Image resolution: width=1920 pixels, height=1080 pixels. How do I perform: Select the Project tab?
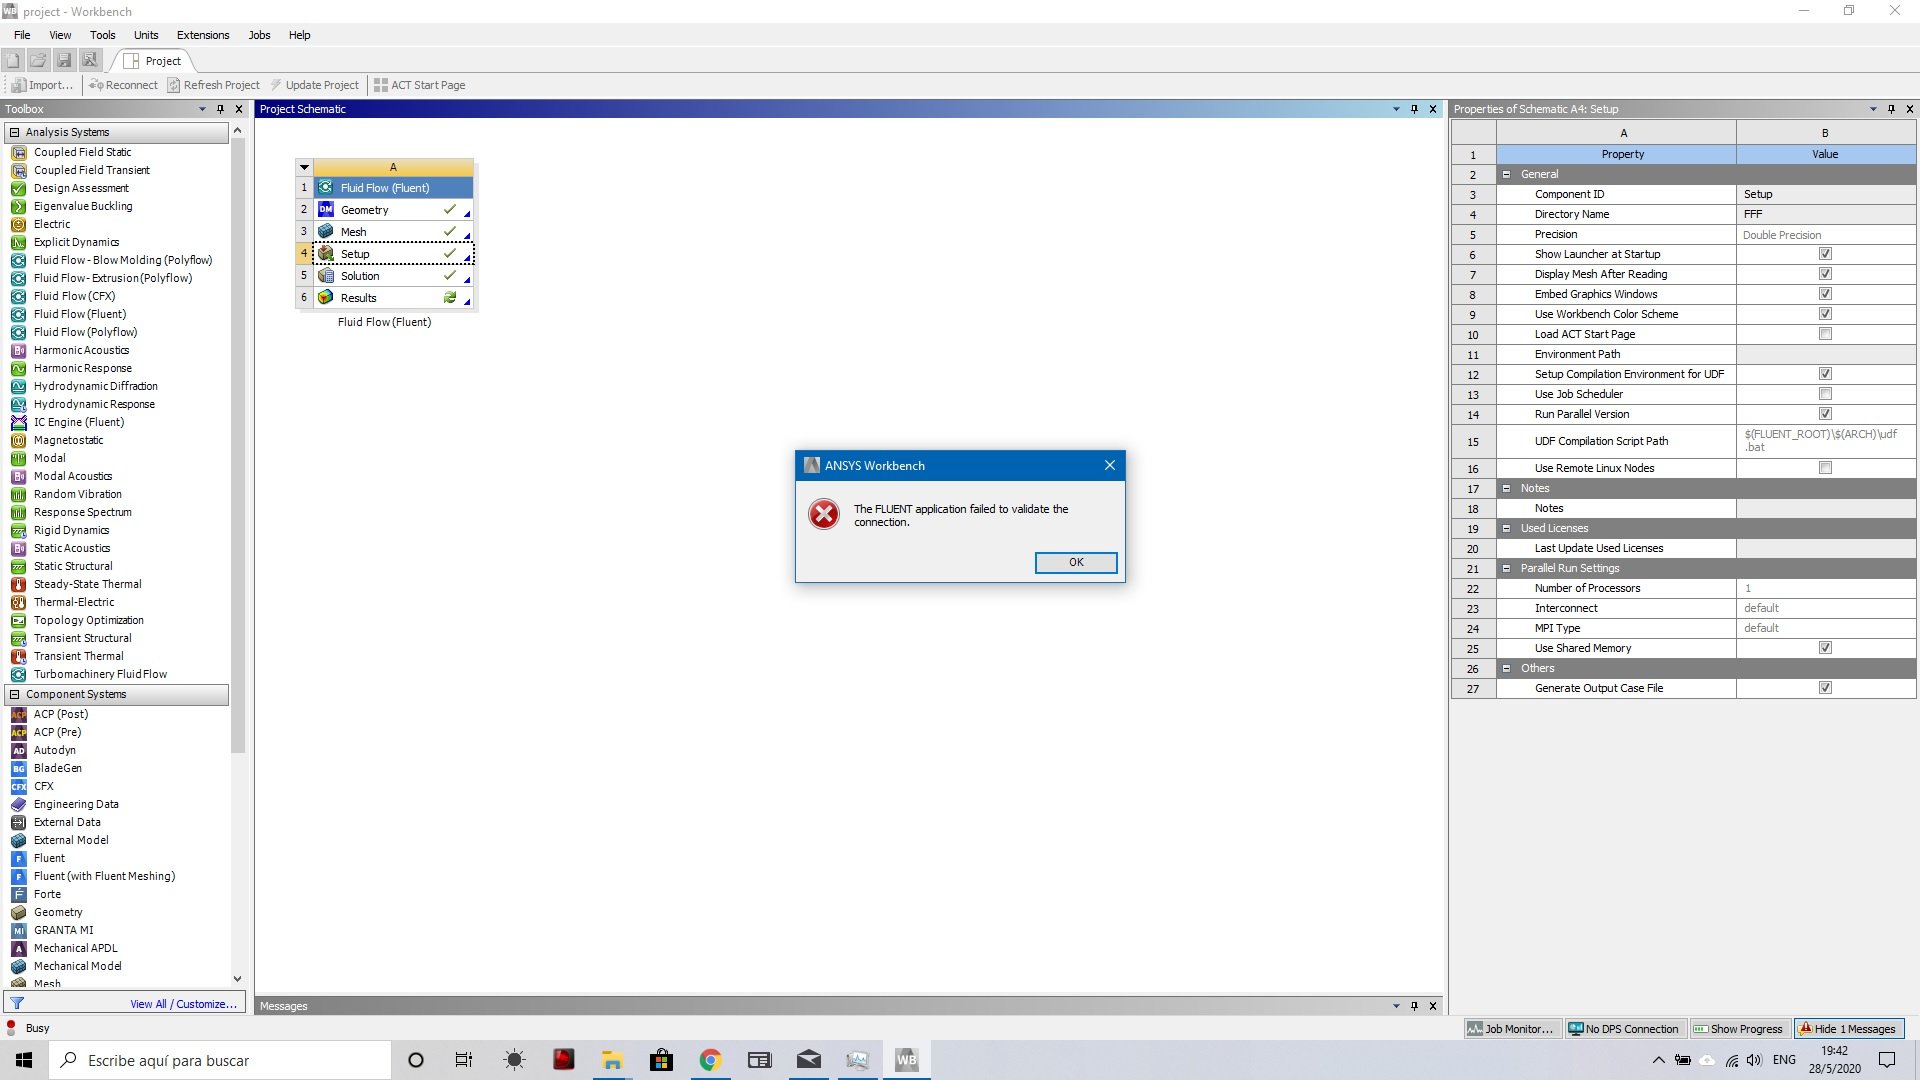[x=152, y=60]
